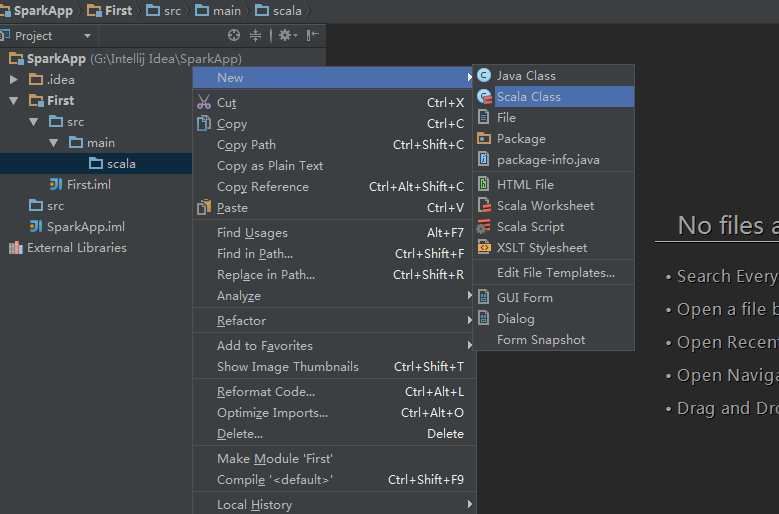Click the src breadcrumb in the navigation bar

point(163,10)
